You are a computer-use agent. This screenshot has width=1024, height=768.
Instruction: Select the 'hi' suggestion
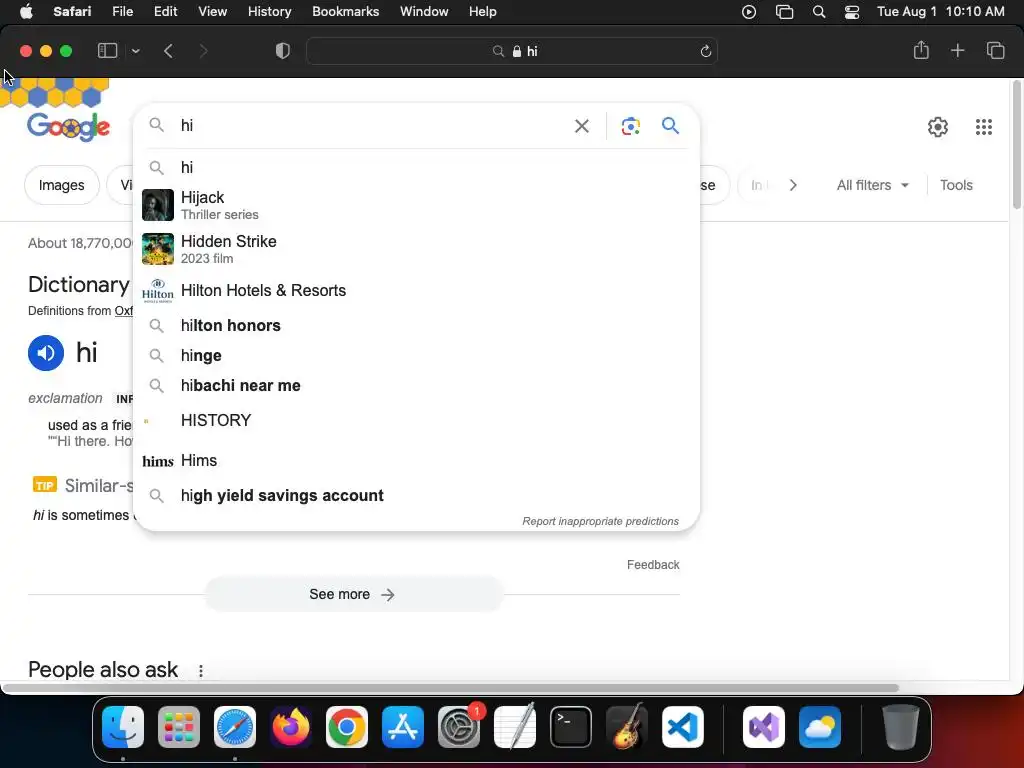(x=416, y=167)
